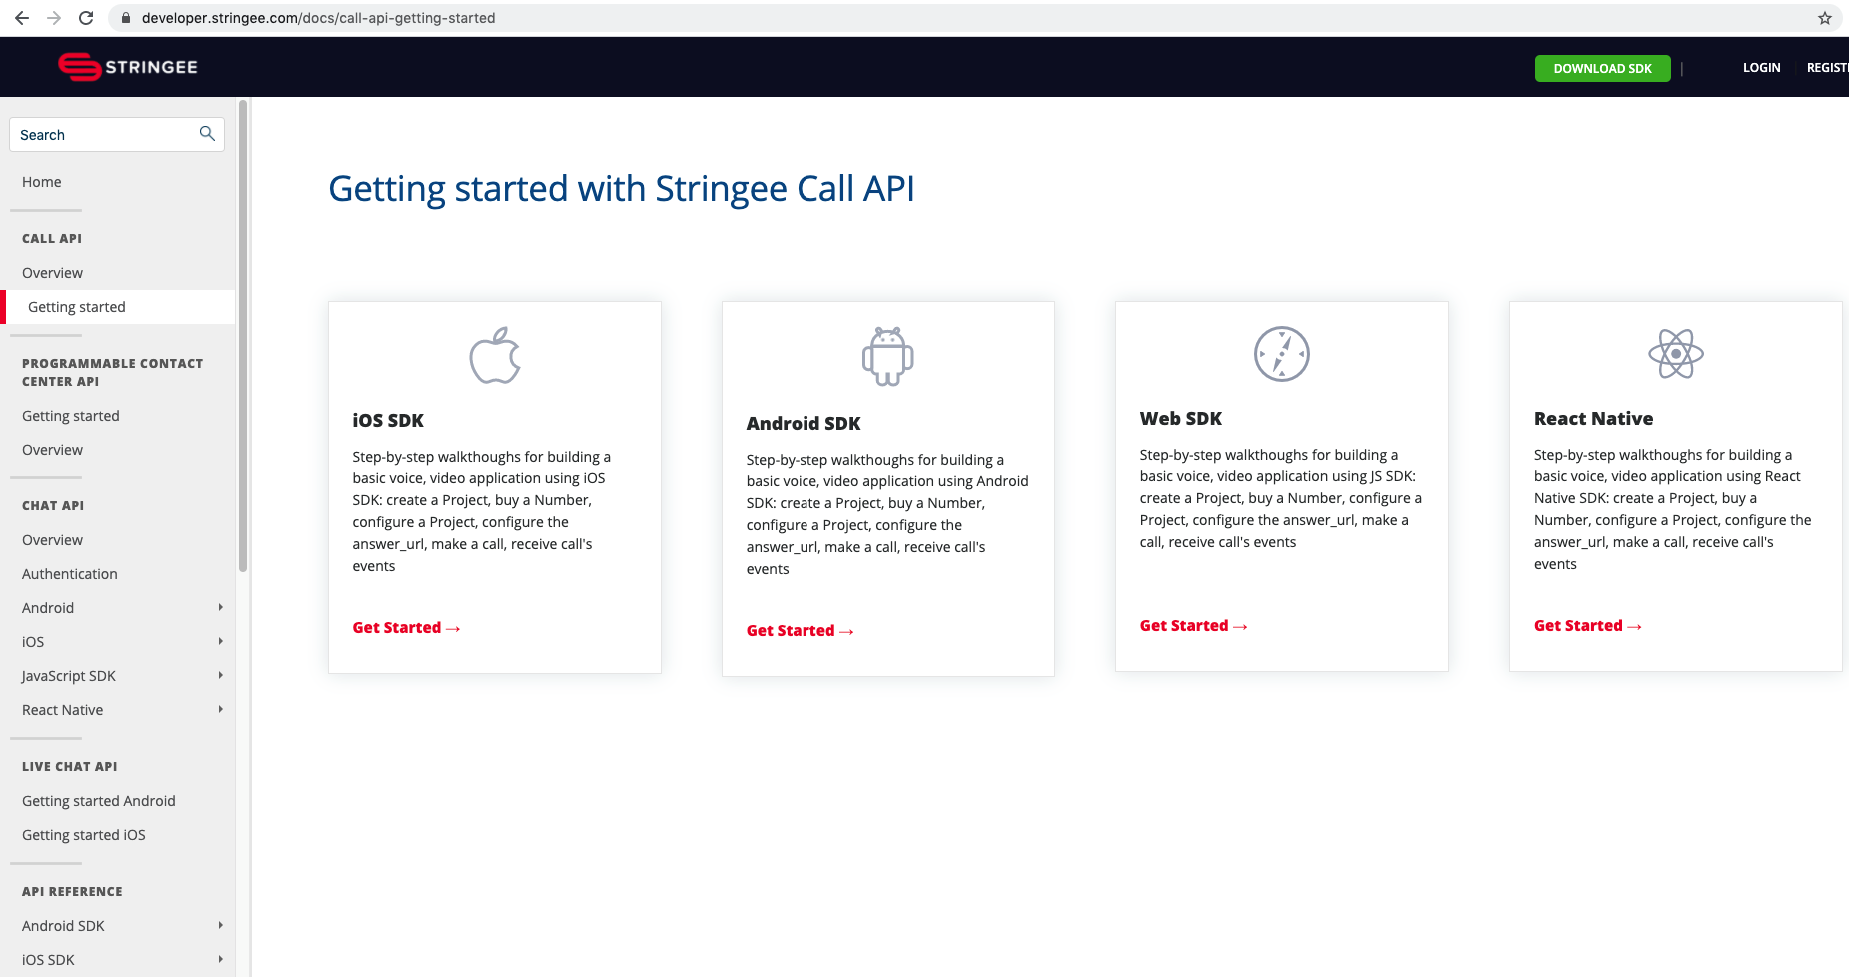Navigate back with browser back arrow
Viewport: 1849px width, 977px height.
tap(21, 17)
